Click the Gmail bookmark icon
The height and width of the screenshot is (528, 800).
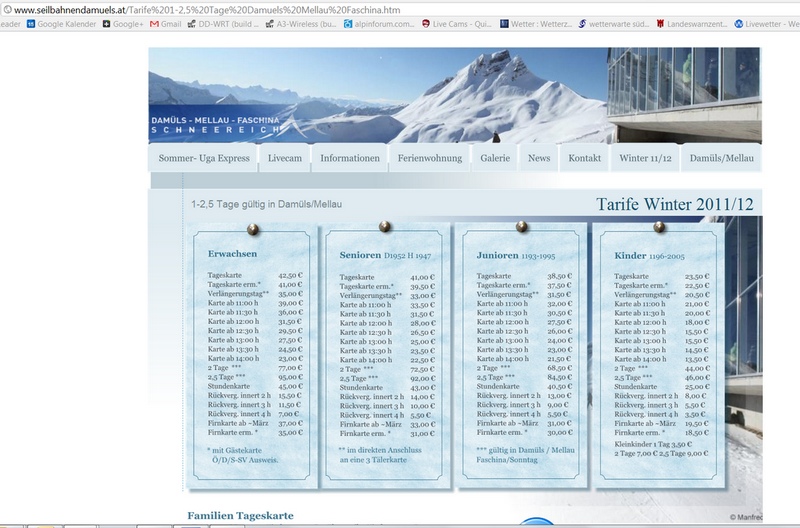tap(154, 22)
